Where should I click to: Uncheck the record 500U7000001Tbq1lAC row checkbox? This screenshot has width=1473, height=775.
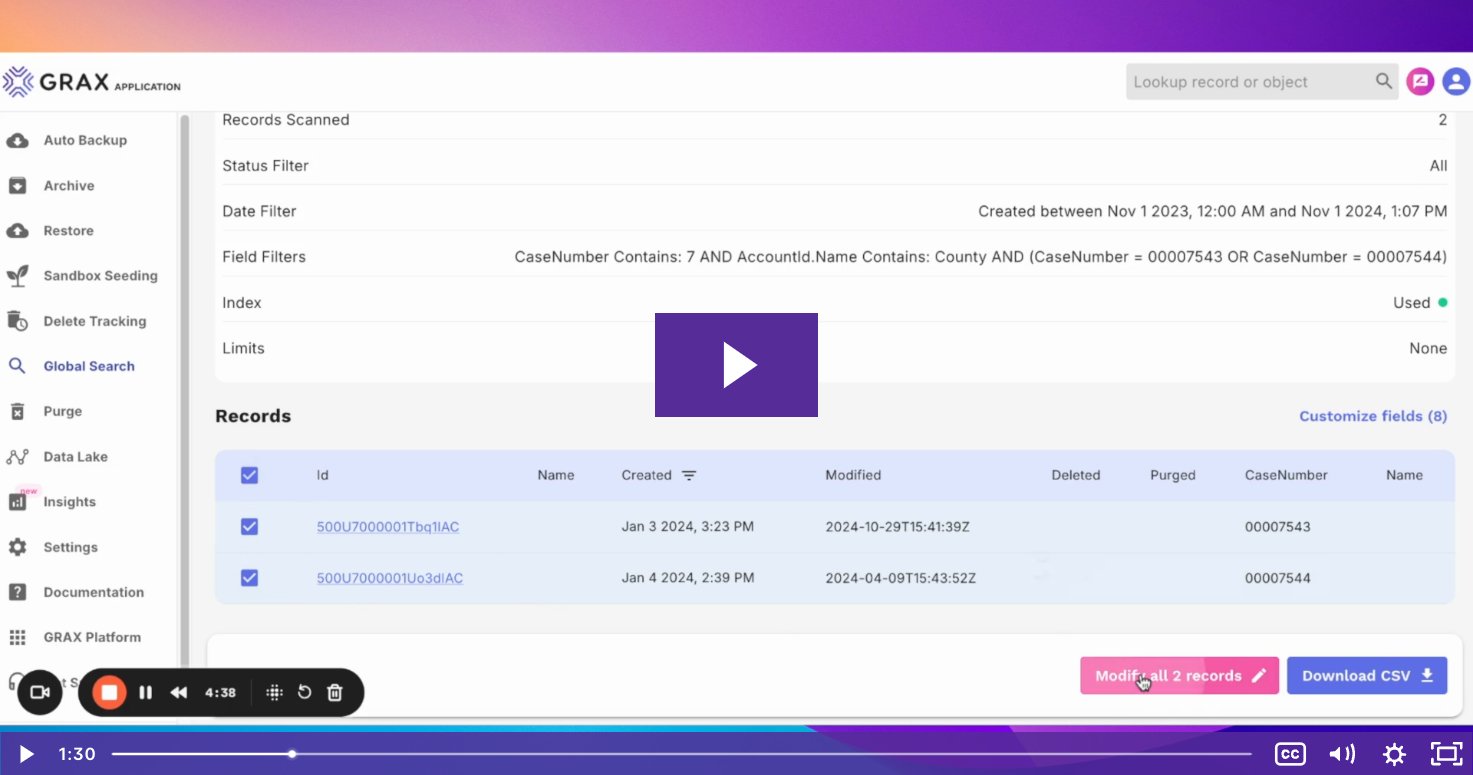[x=249, y=526]
